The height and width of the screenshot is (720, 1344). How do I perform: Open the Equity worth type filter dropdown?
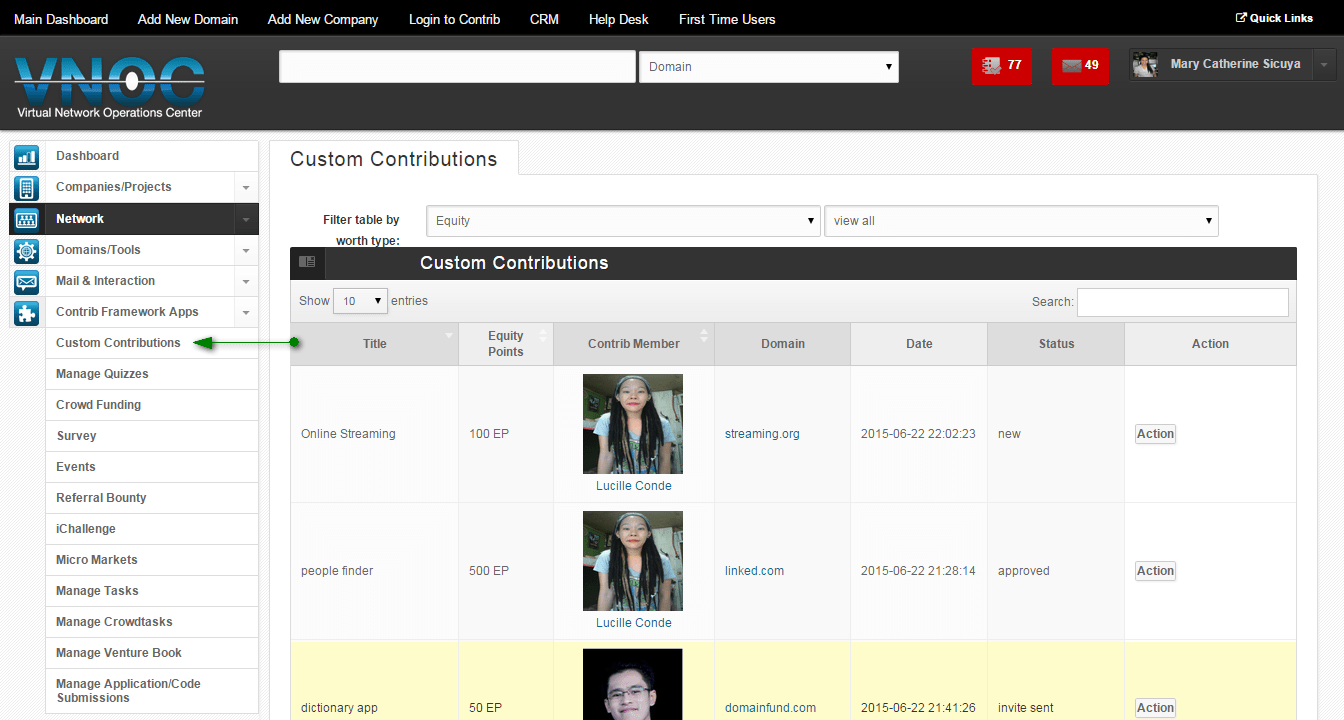click(624, 221)
